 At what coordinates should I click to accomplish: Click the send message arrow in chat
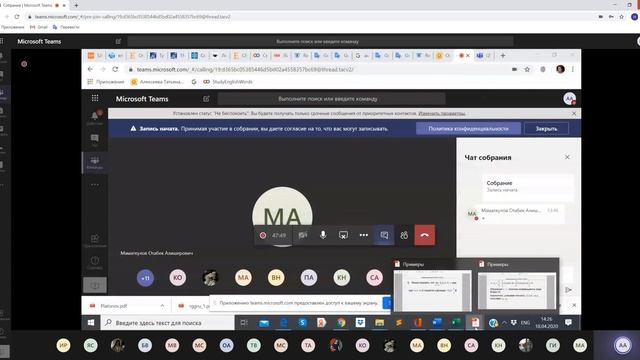click(x=568, y=290)
